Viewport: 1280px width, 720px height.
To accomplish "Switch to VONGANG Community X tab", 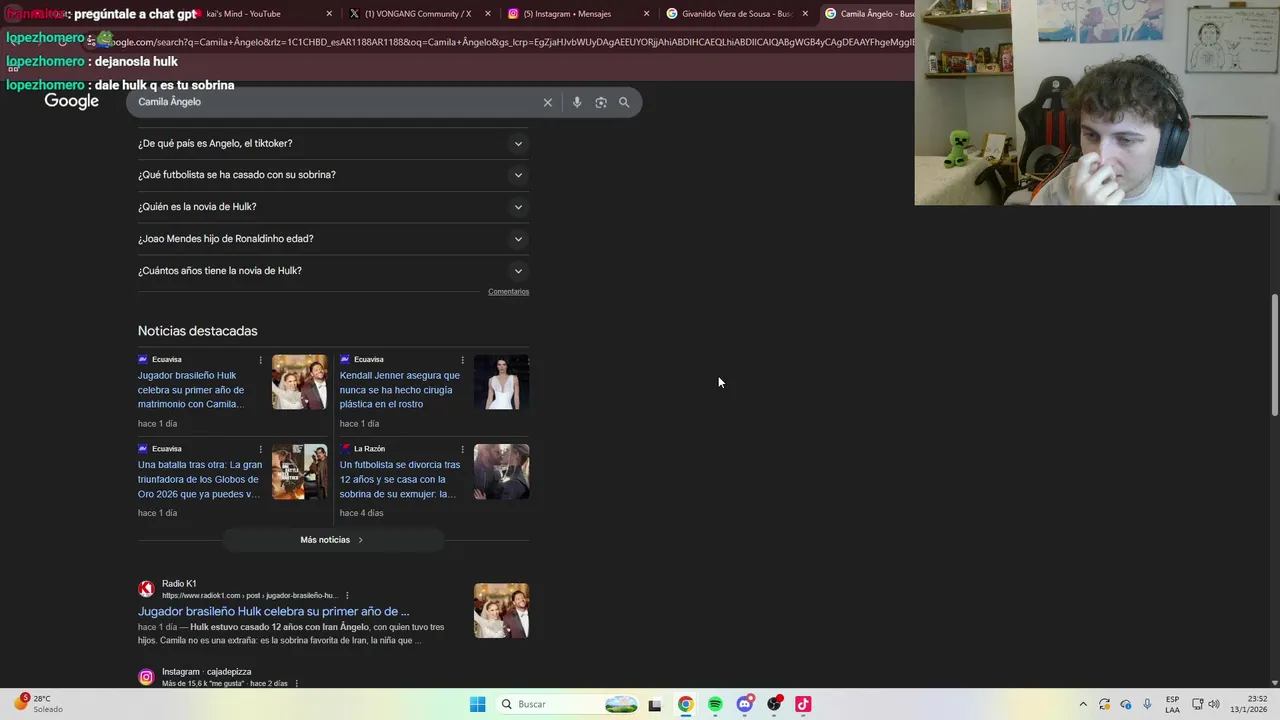I will [419, 14].
